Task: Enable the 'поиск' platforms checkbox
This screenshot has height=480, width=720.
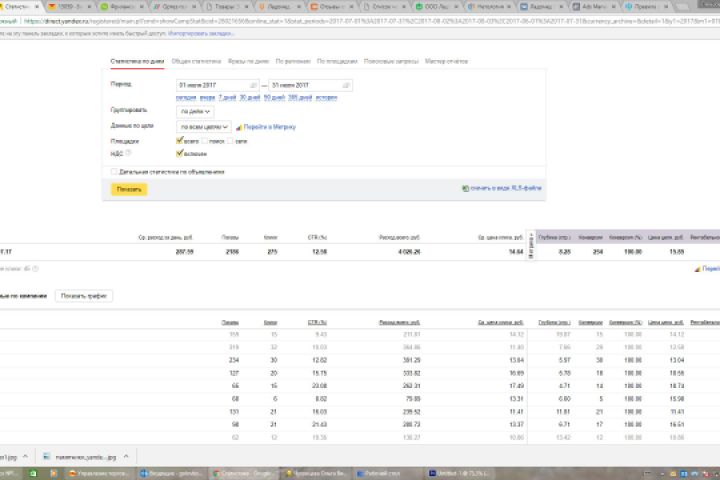Action: click(x=205, y=141)
